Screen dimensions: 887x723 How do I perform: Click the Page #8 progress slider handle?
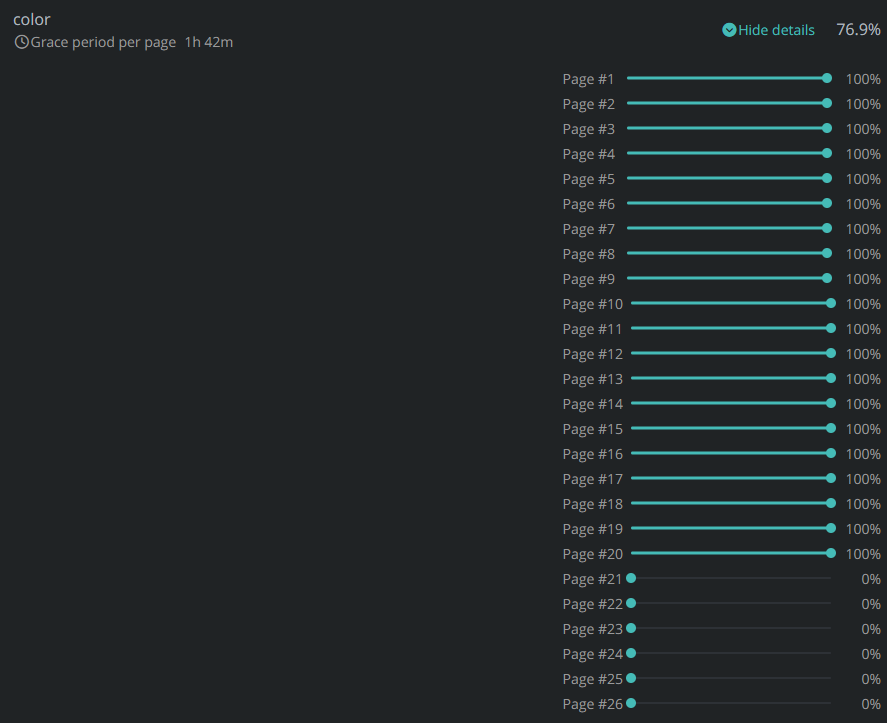pyautogui.click(x=826, y=253)
